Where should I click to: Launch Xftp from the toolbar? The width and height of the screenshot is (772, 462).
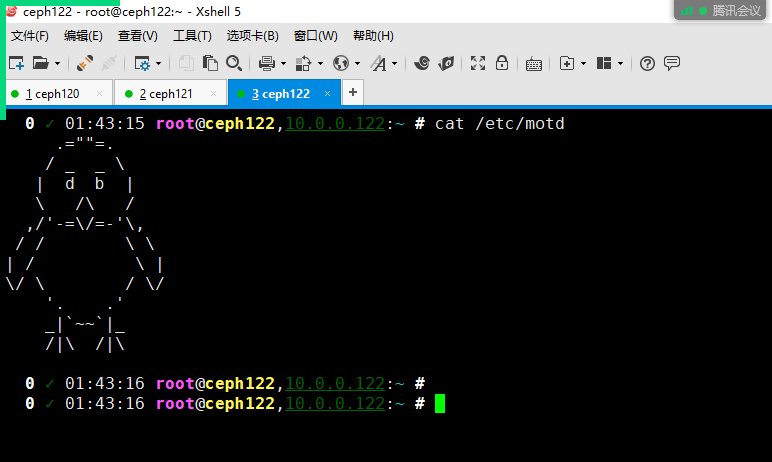point(446,63)
